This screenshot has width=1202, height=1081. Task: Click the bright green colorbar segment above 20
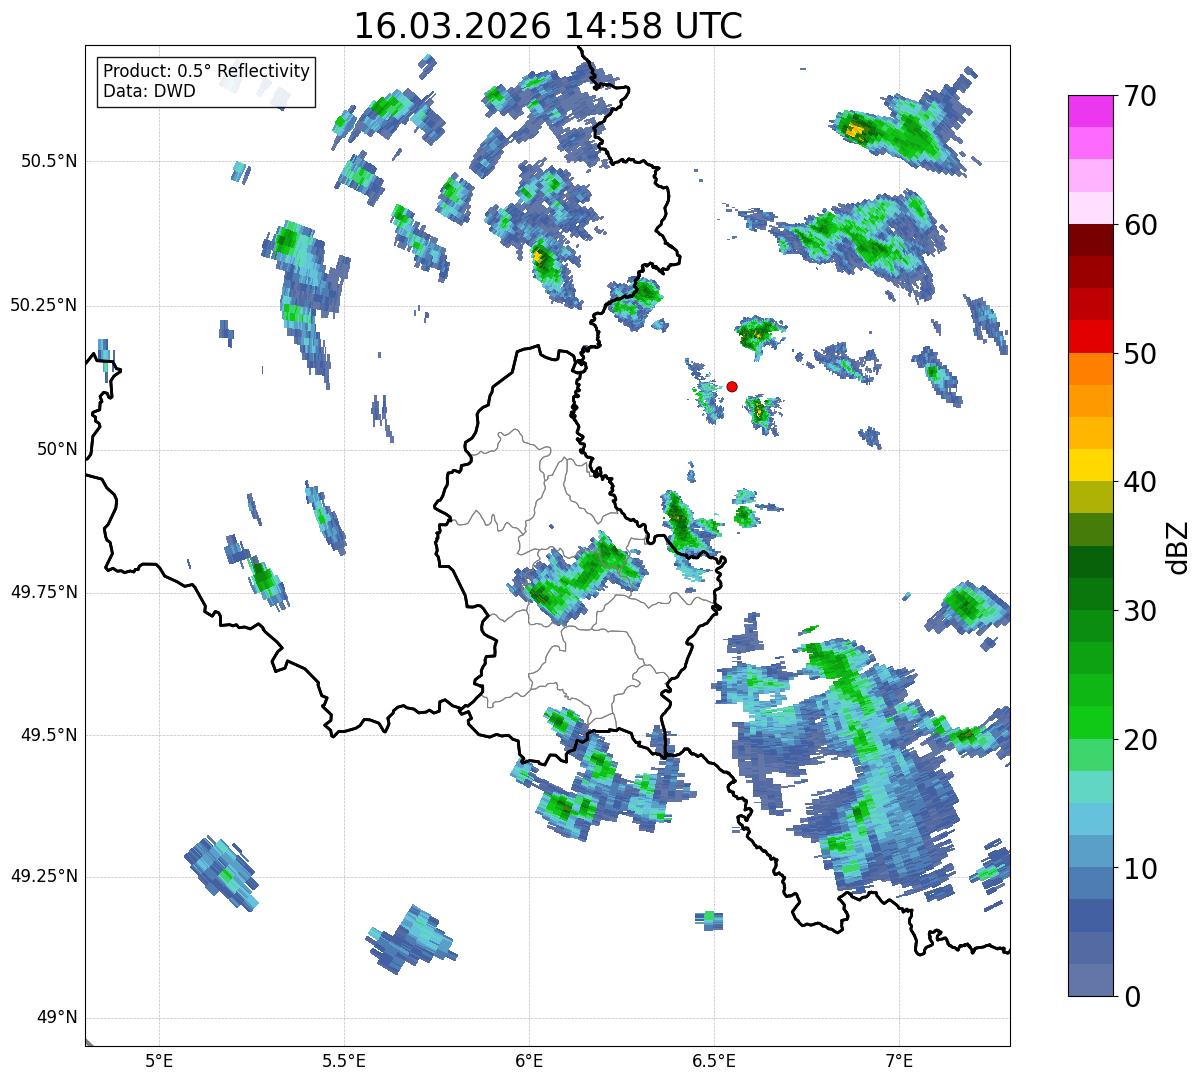1091,723
